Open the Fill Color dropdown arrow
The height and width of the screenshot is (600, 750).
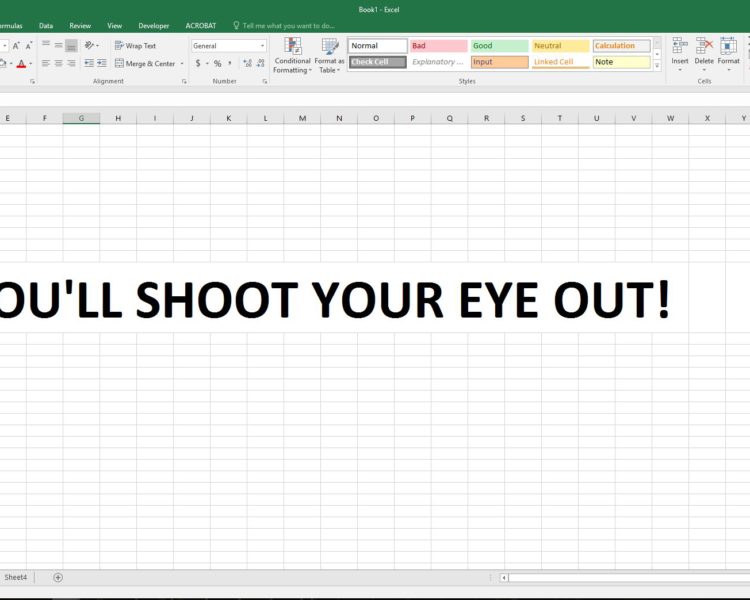point(11,64)
